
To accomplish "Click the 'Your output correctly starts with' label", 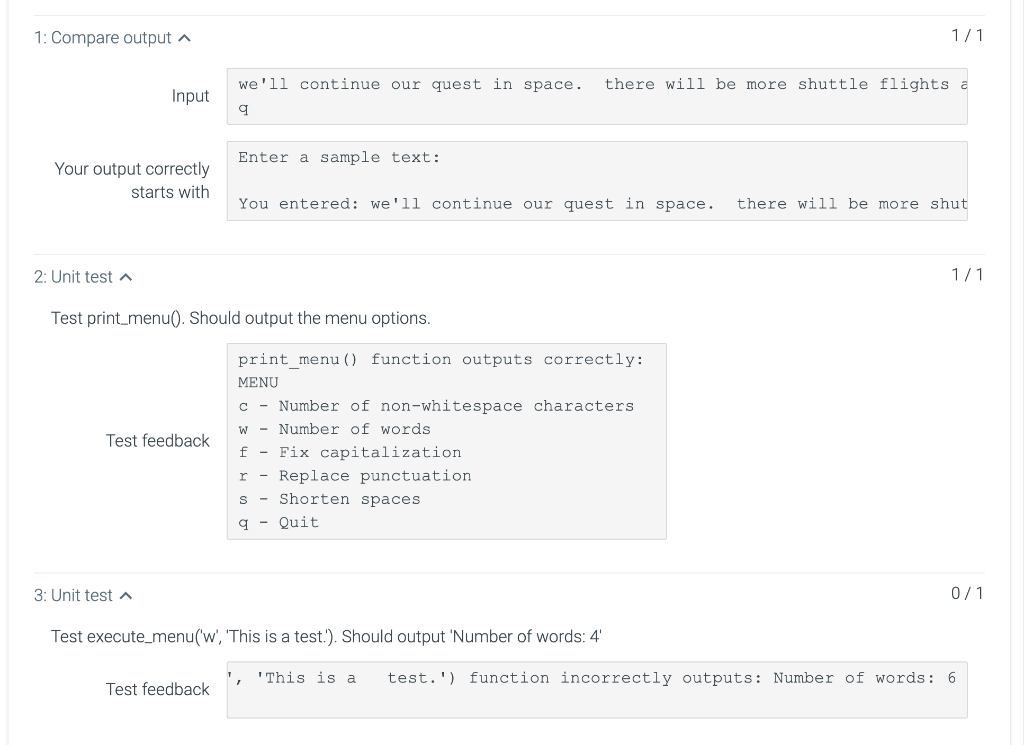I will (x=132, y=181).
